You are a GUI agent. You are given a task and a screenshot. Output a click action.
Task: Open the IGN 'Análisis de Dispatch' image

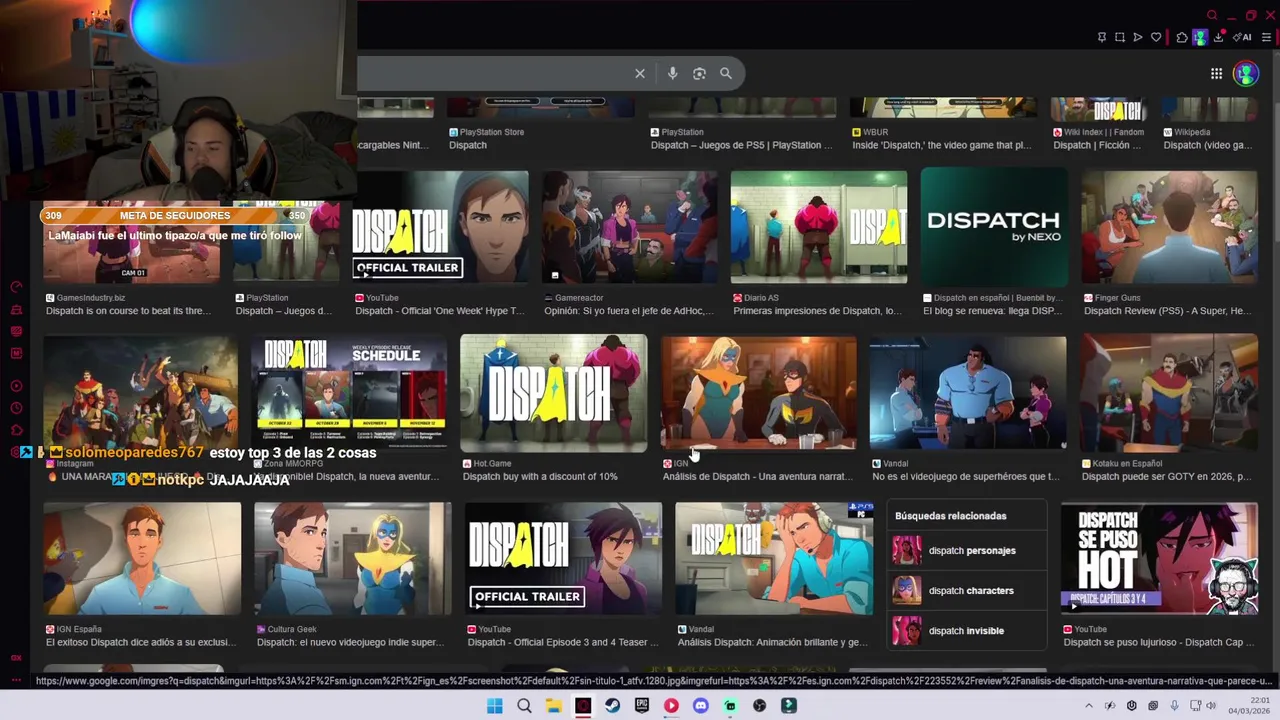click(x=758, y=394)
